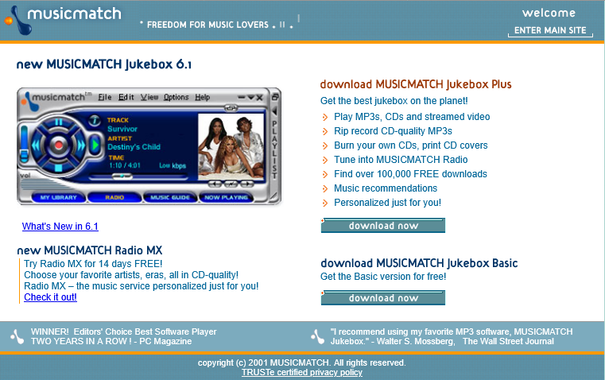This screenshot has height=380, width=605.
Task: Switch to the MY LIBRARY tab
Action: coord(59,198)
